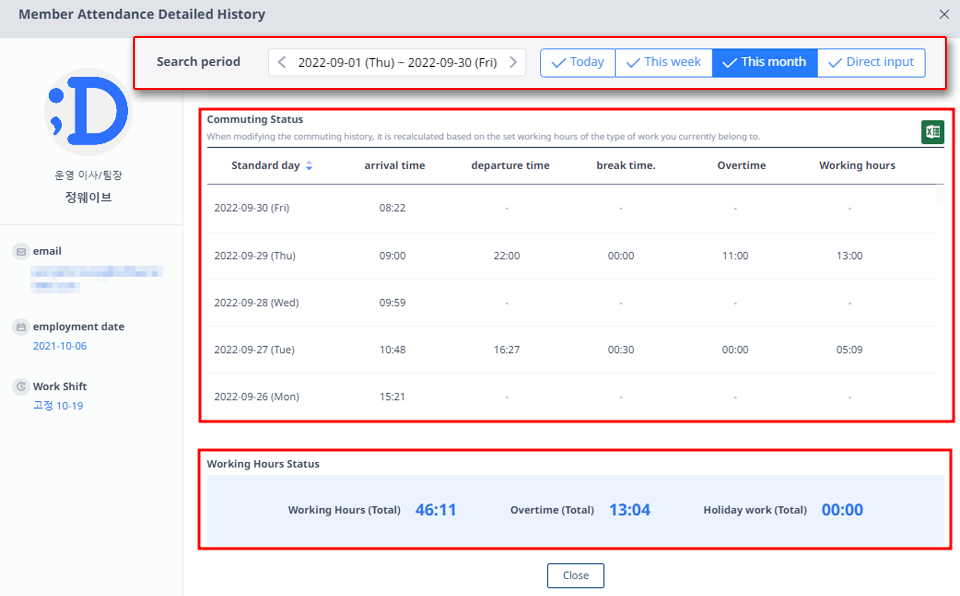Click arrival time 15:21 cell
This screenshot has height=596, width=960.
pos(392,397)
